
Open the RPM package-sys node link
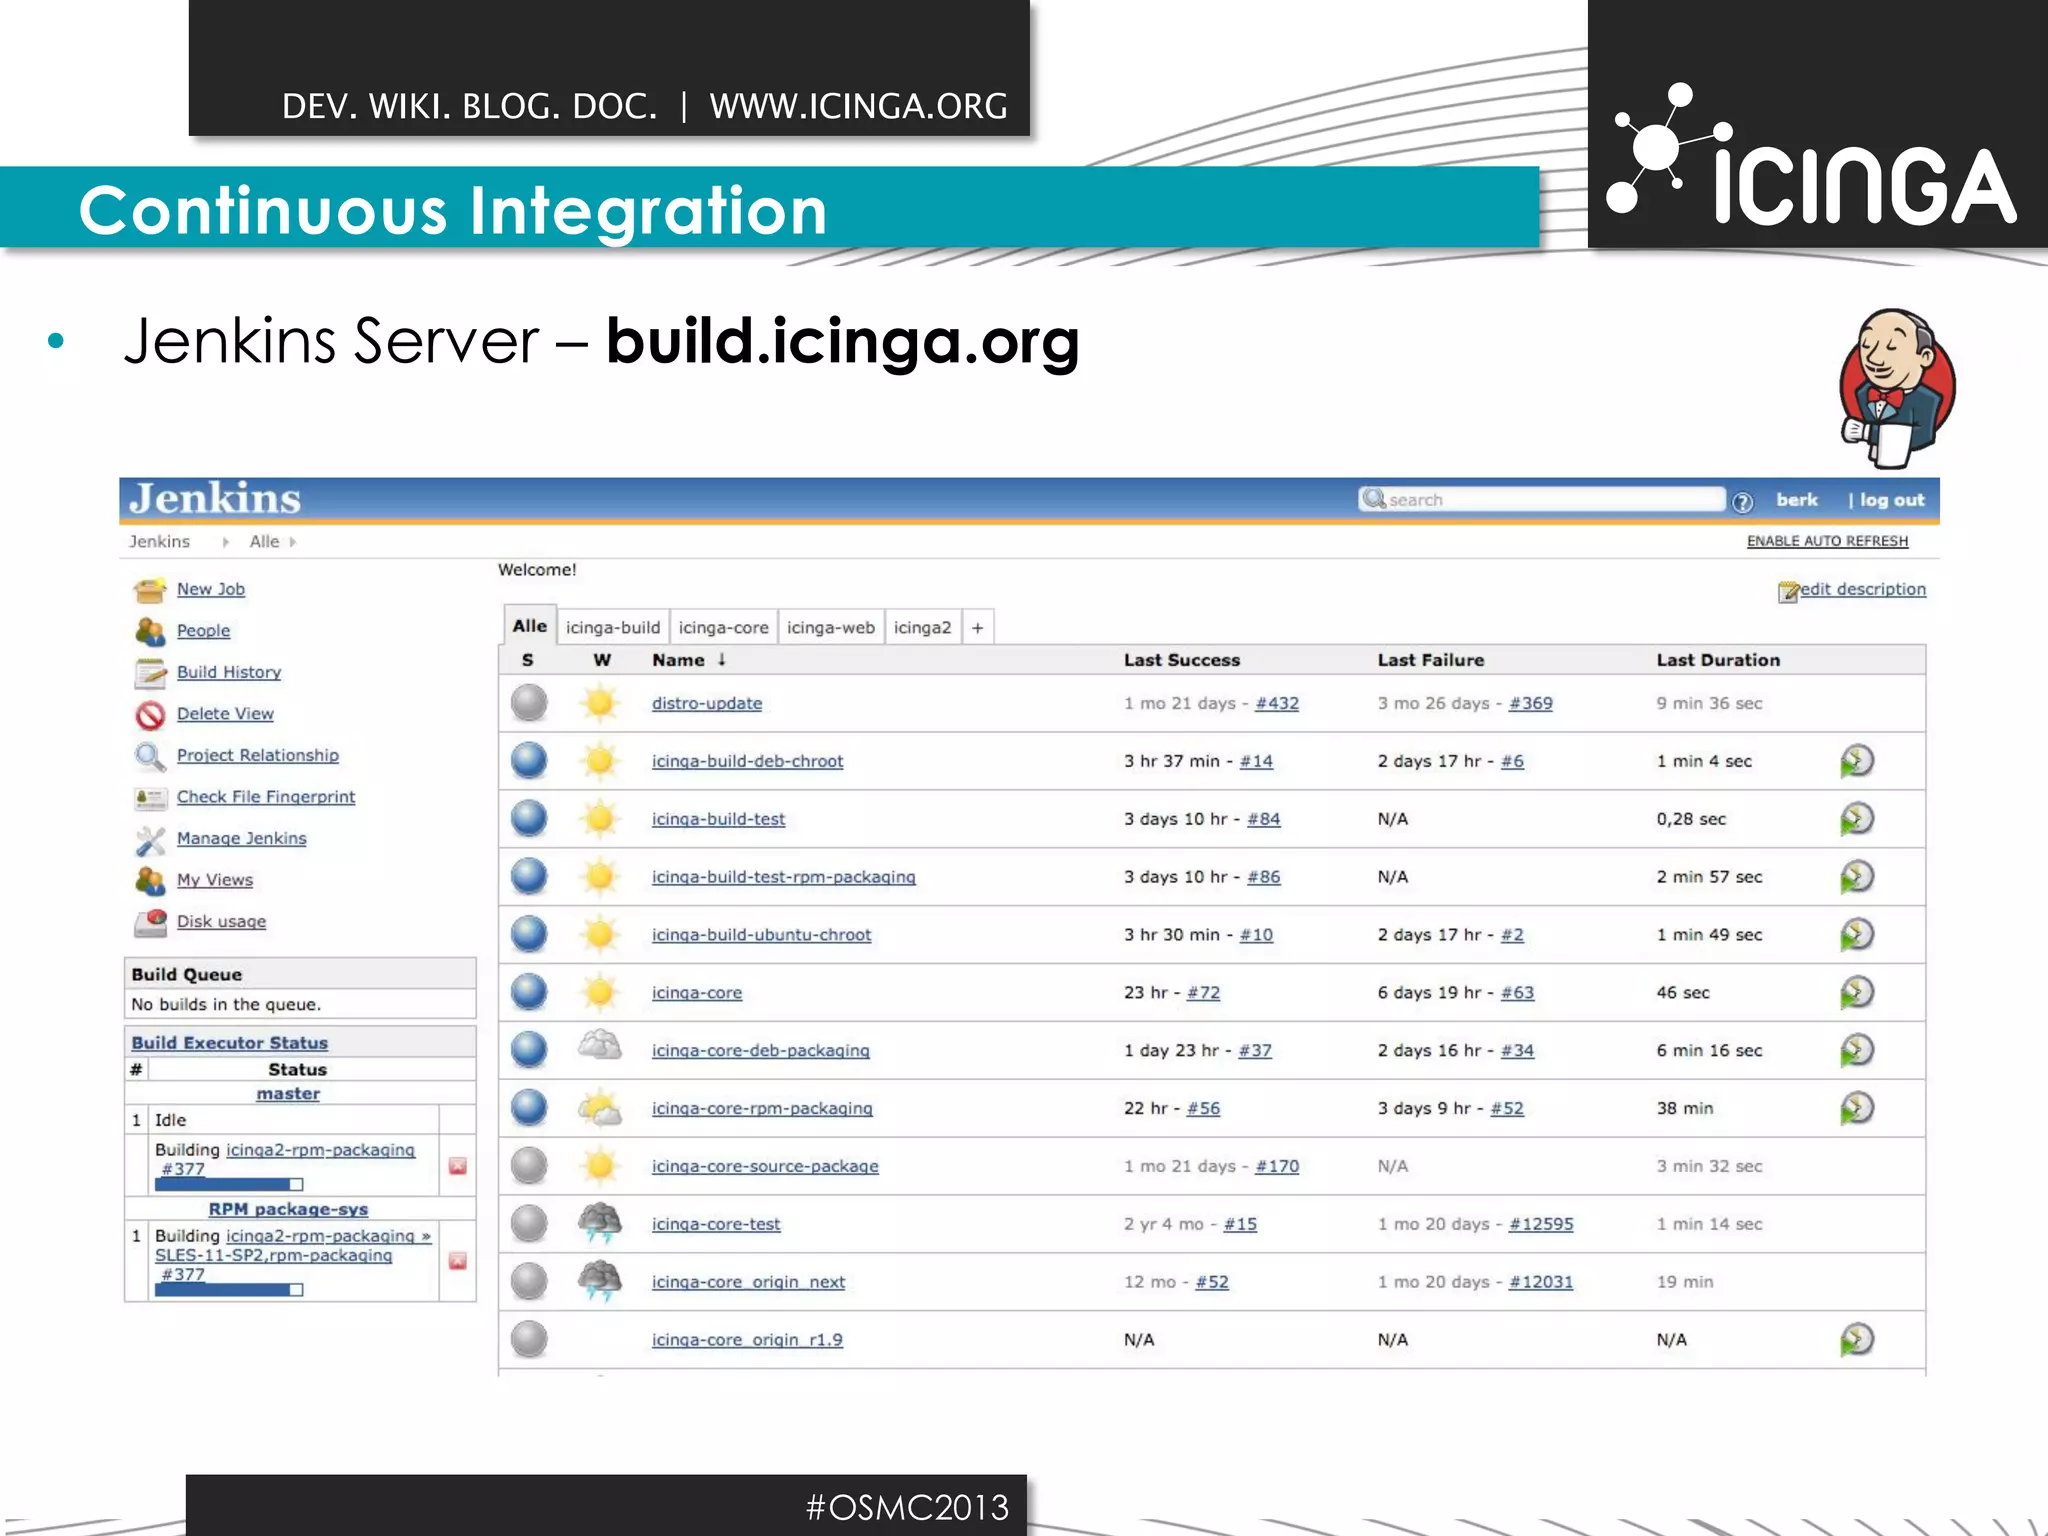(x=288, y=1210)
